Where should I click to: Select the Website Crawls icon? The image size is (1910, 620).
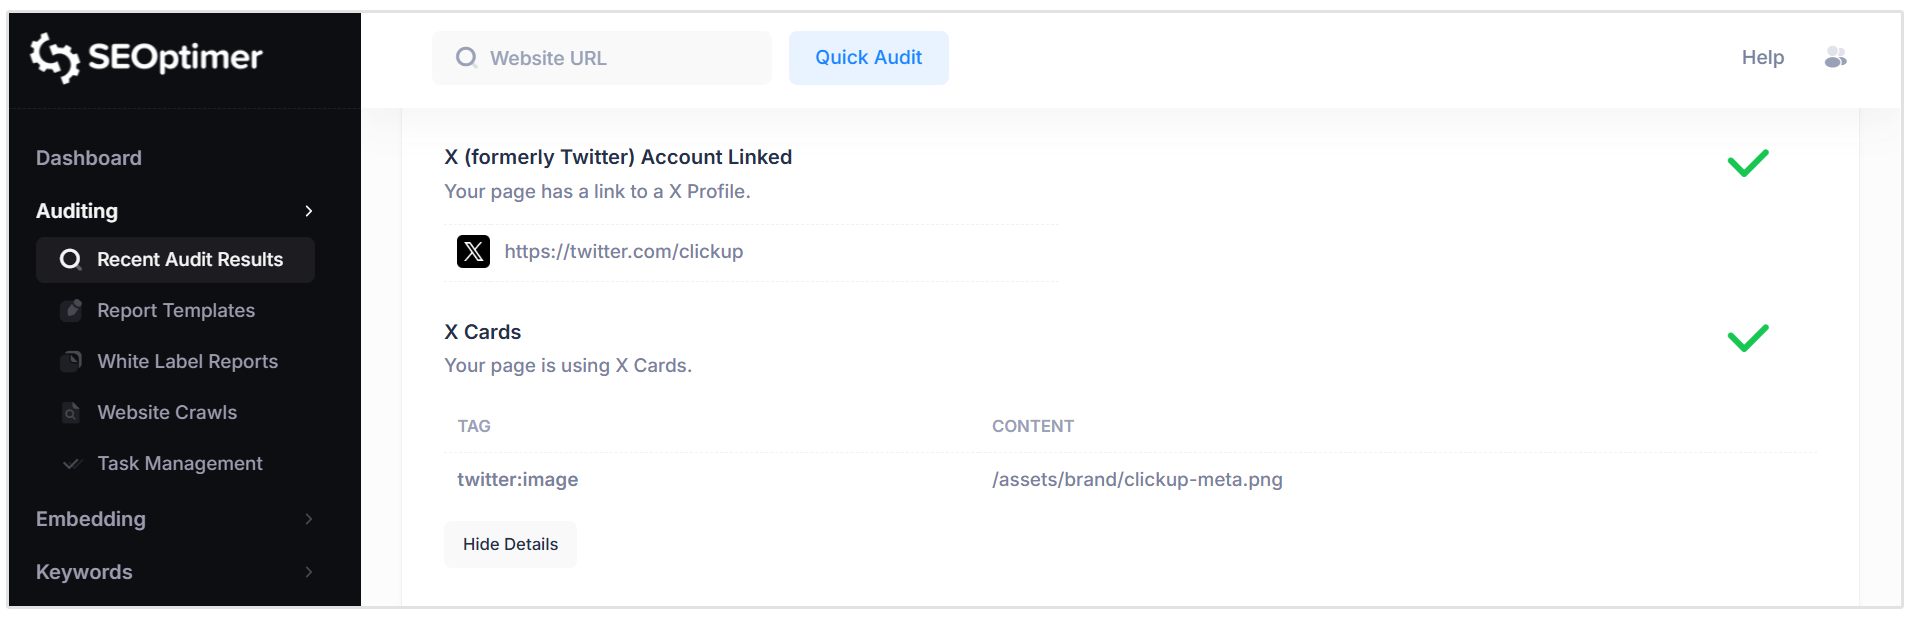(x=70, y=412)
